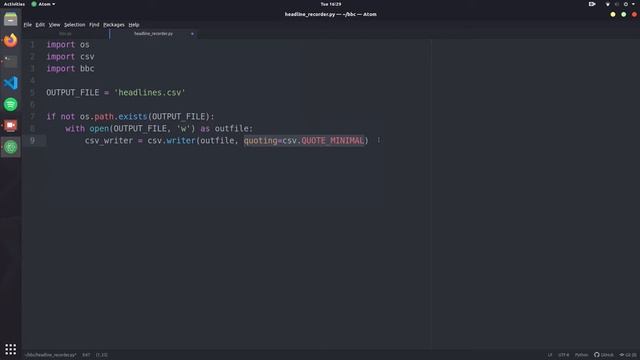Open the Terminal from the dock
The height and width of the screenshot is (360, 640).
pyautogui.click(x=11, y=61)
